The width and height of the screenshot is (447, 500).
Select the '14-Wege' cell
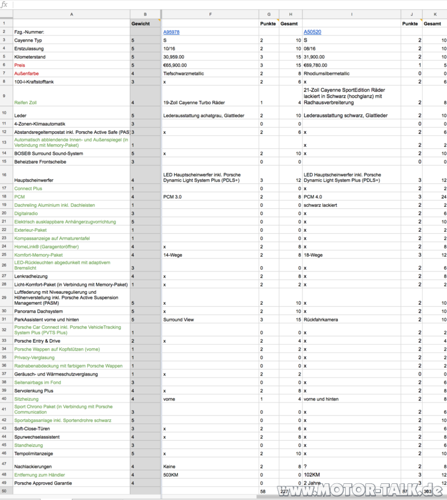210,255
